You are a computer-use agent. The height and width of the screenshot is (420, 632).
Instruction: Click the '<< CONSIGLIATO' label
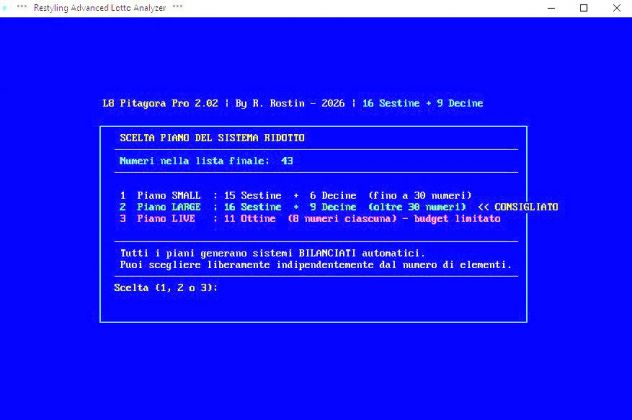518,207
